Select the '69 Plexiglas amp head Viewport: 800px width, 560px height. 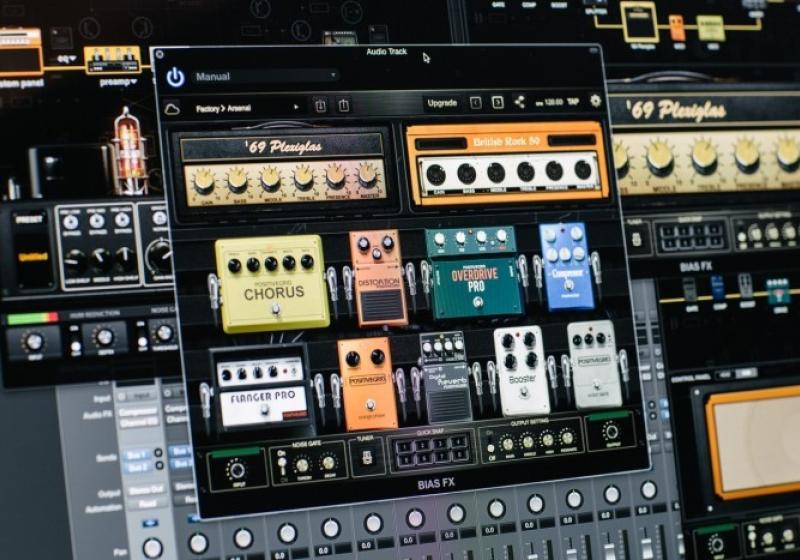pyautogui.click(x=285, y=171)
